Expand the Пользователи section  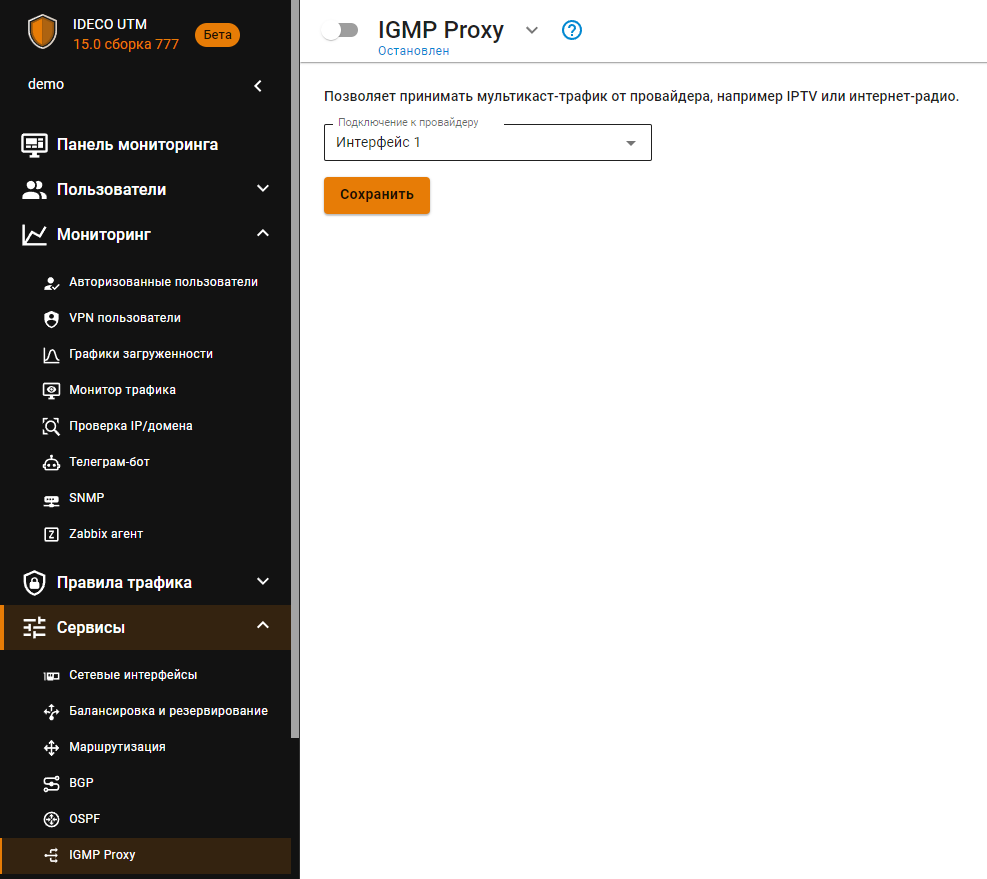pos(263,189)
